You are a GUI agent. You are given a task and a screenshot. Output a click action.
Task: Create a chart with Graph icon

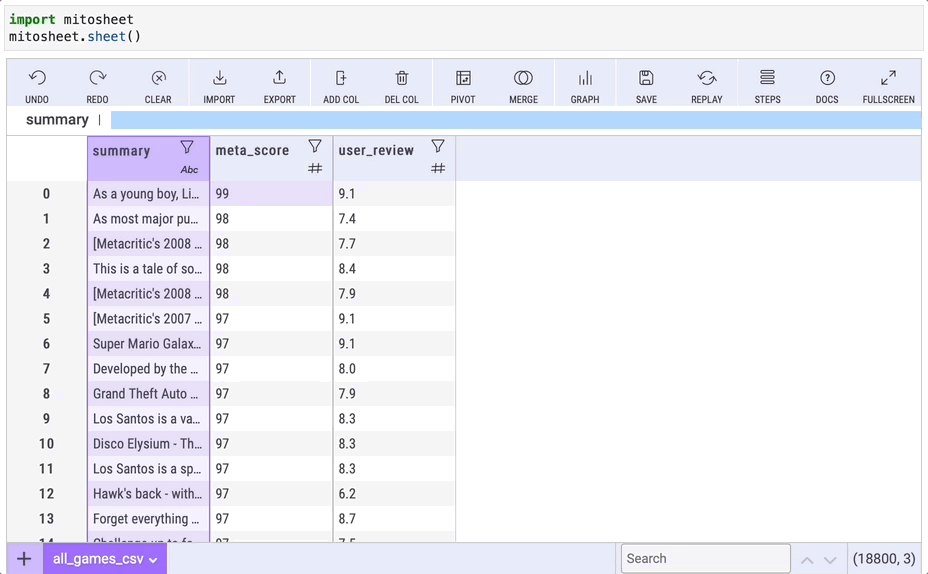click(x=585, y=79)
